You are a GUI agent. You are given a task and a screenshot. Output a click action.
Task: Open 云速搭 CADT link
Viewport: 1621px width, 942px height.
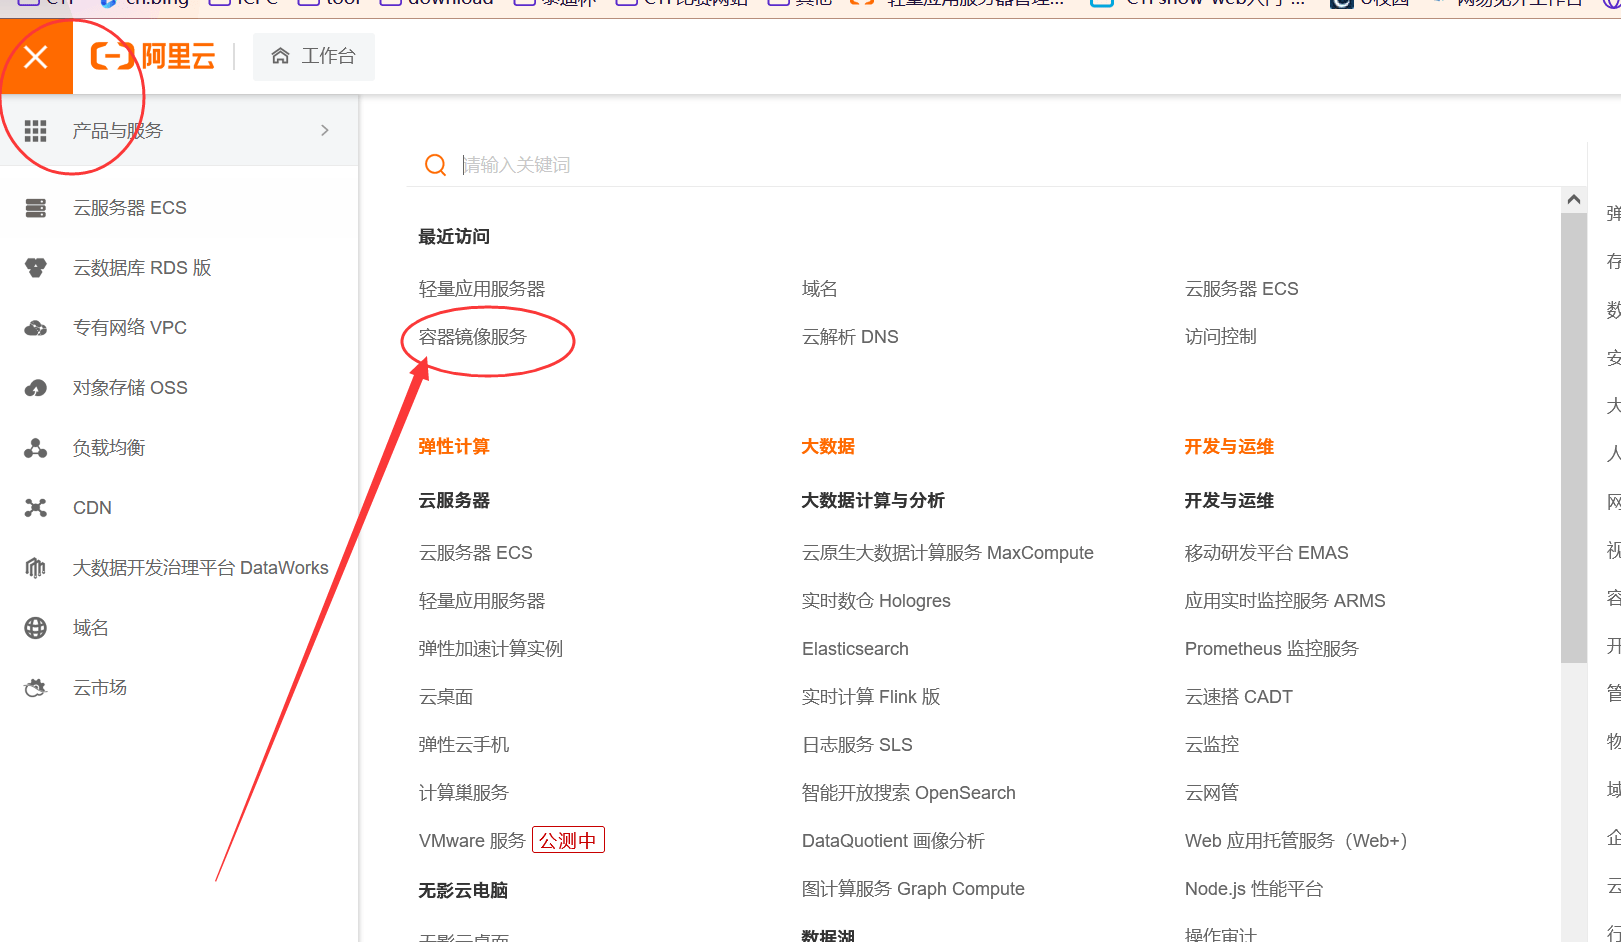(1238, 697)
